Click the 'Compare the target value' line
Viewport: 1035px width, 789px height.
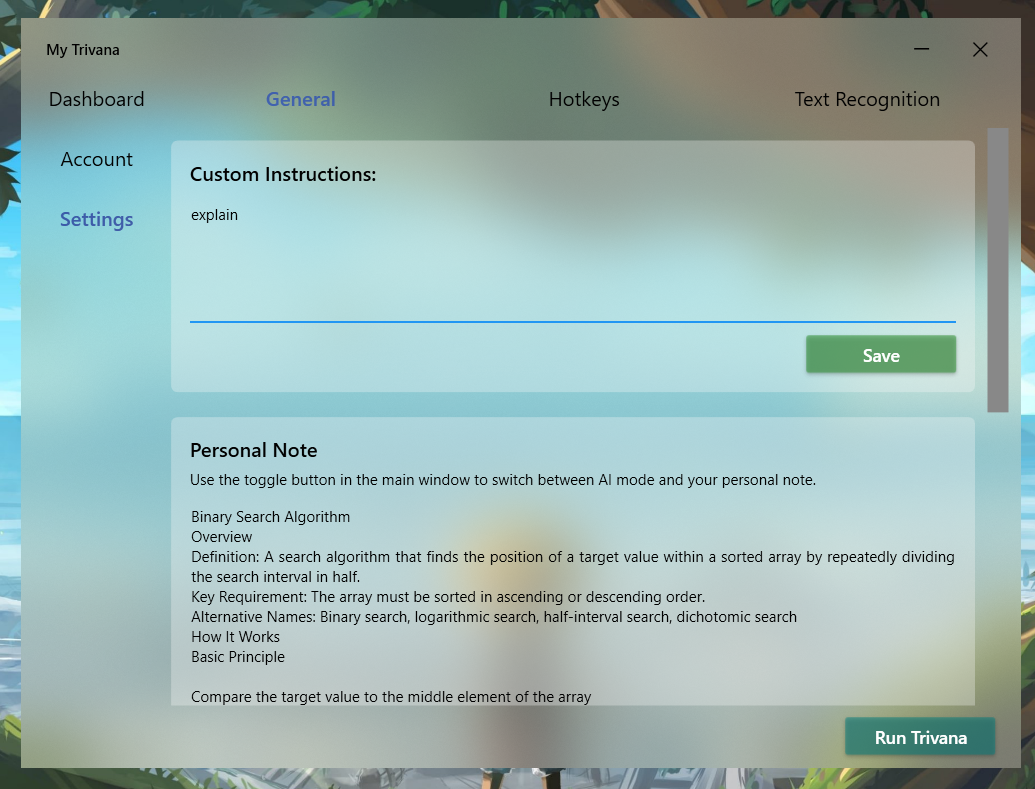[391, 697]
